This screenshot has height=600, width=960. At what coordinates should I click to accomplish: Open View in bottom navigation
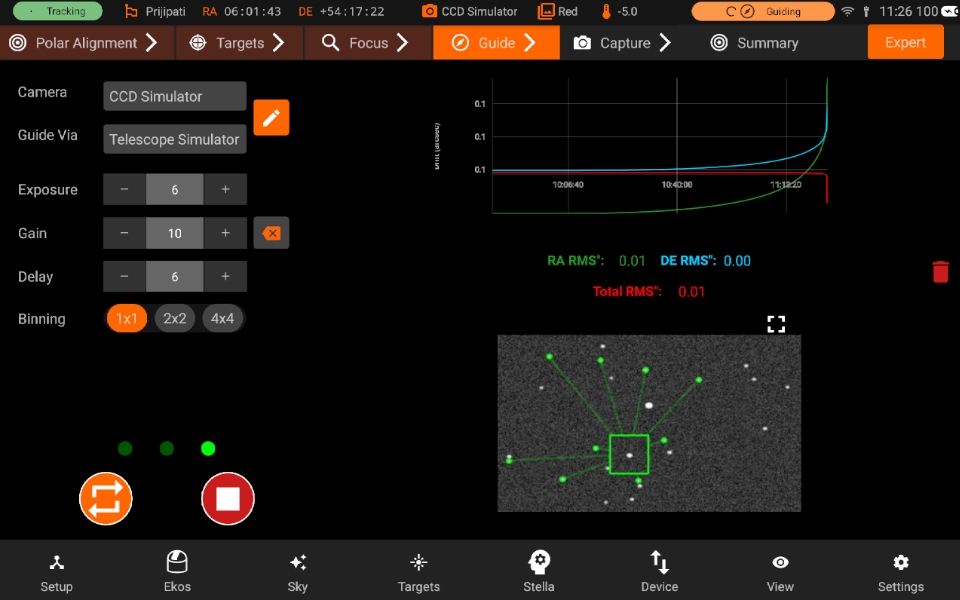coord(780,572)
